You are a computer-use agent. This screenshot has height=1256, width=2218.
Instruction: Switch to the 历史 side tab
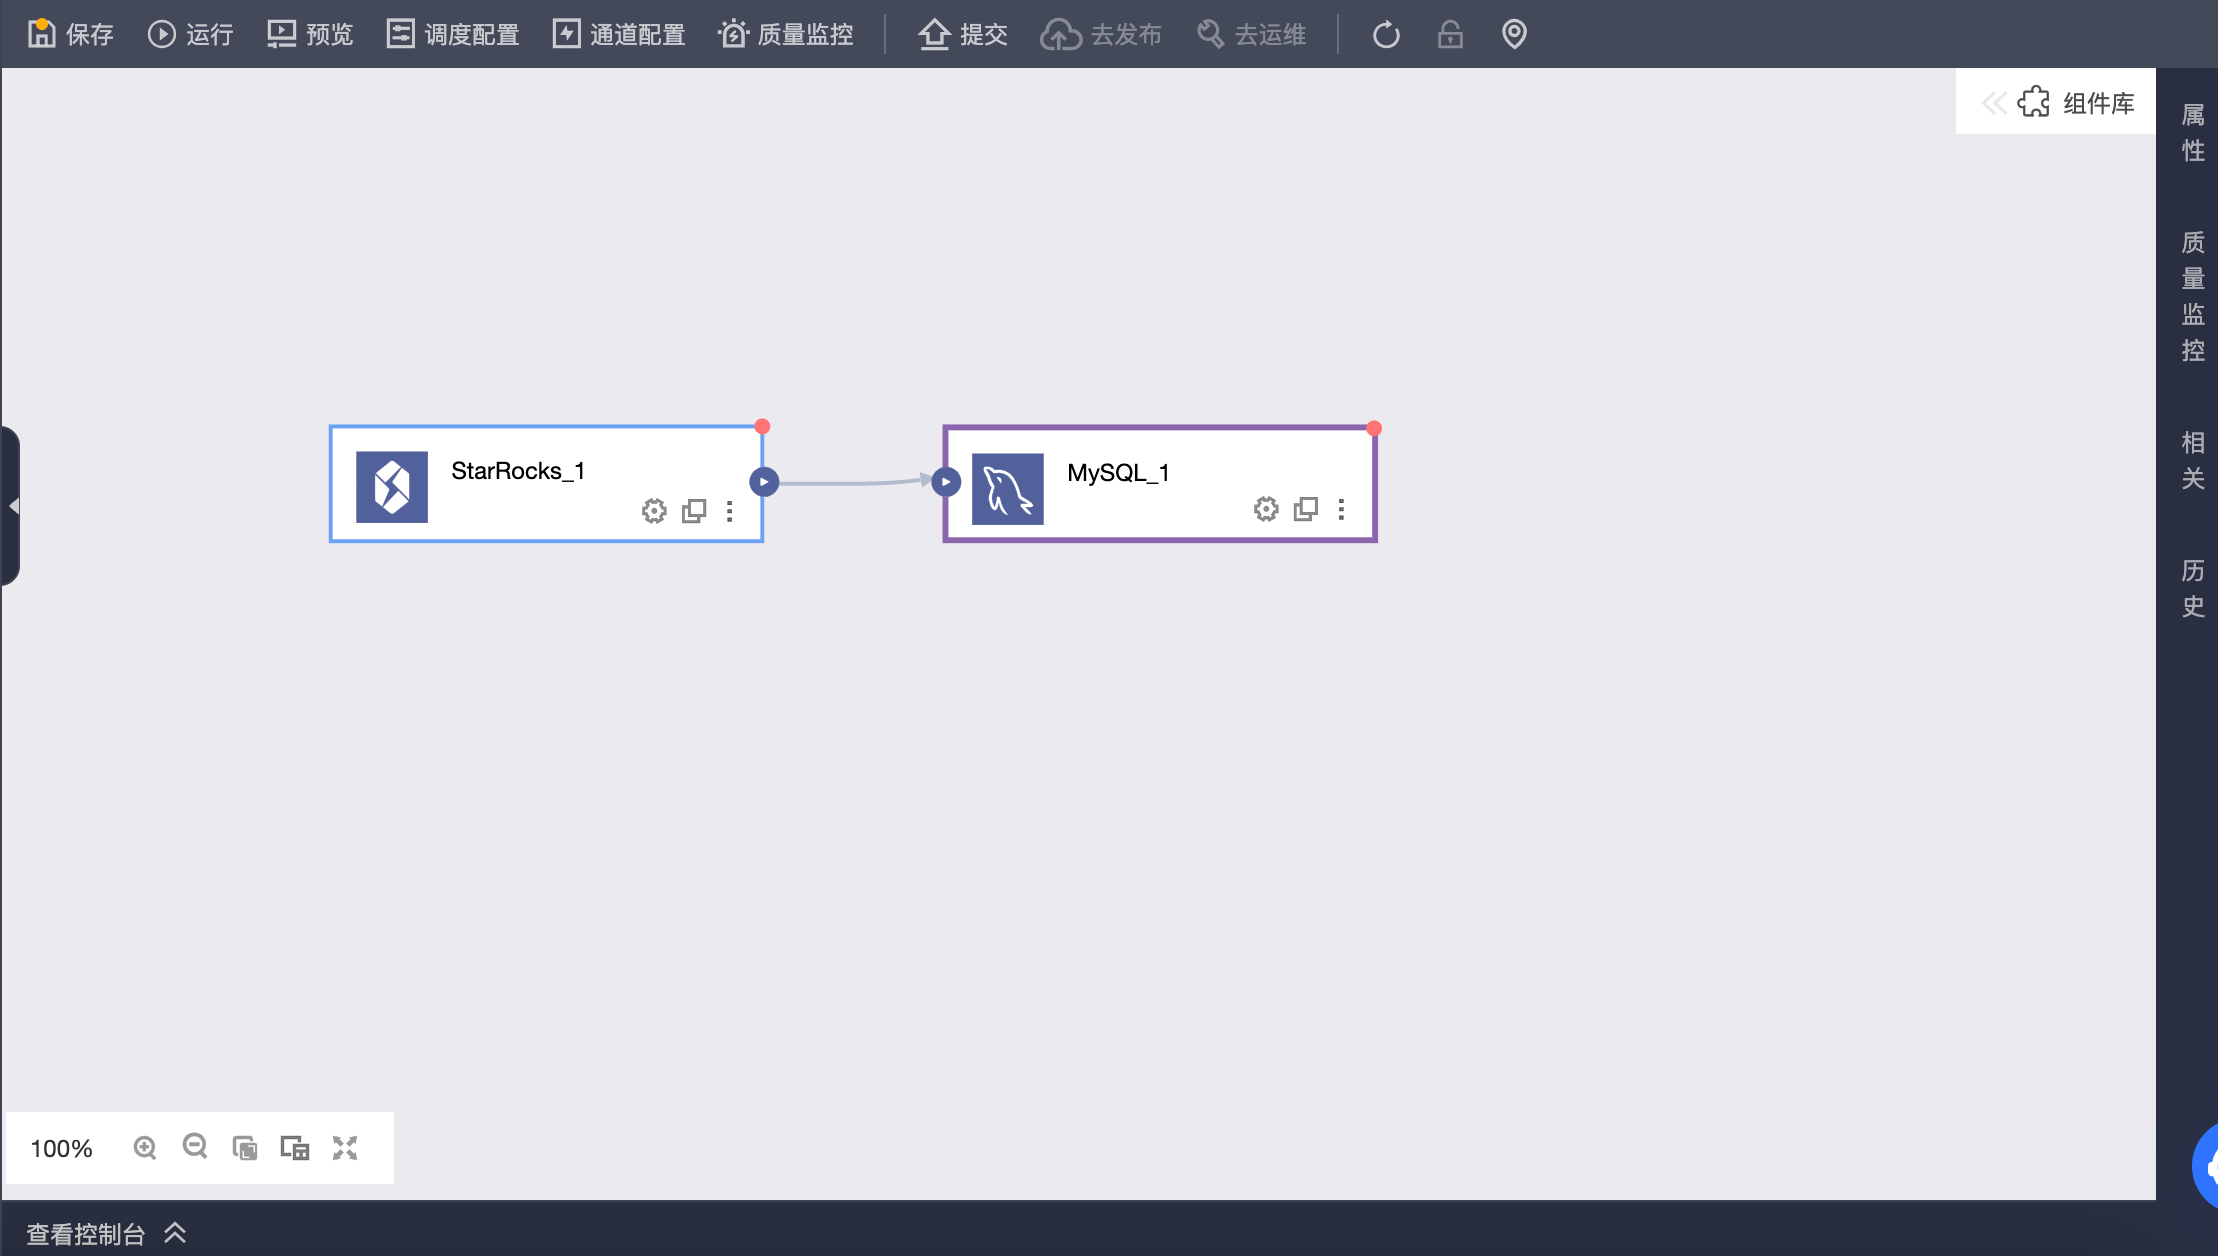point(2192,588)
